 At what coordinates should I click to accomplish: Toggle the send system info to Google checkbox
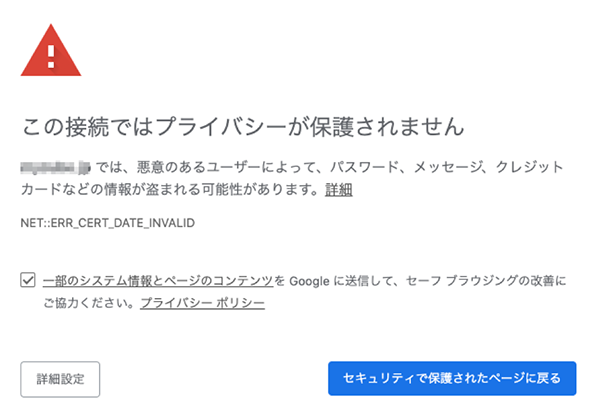click(27, 280)
